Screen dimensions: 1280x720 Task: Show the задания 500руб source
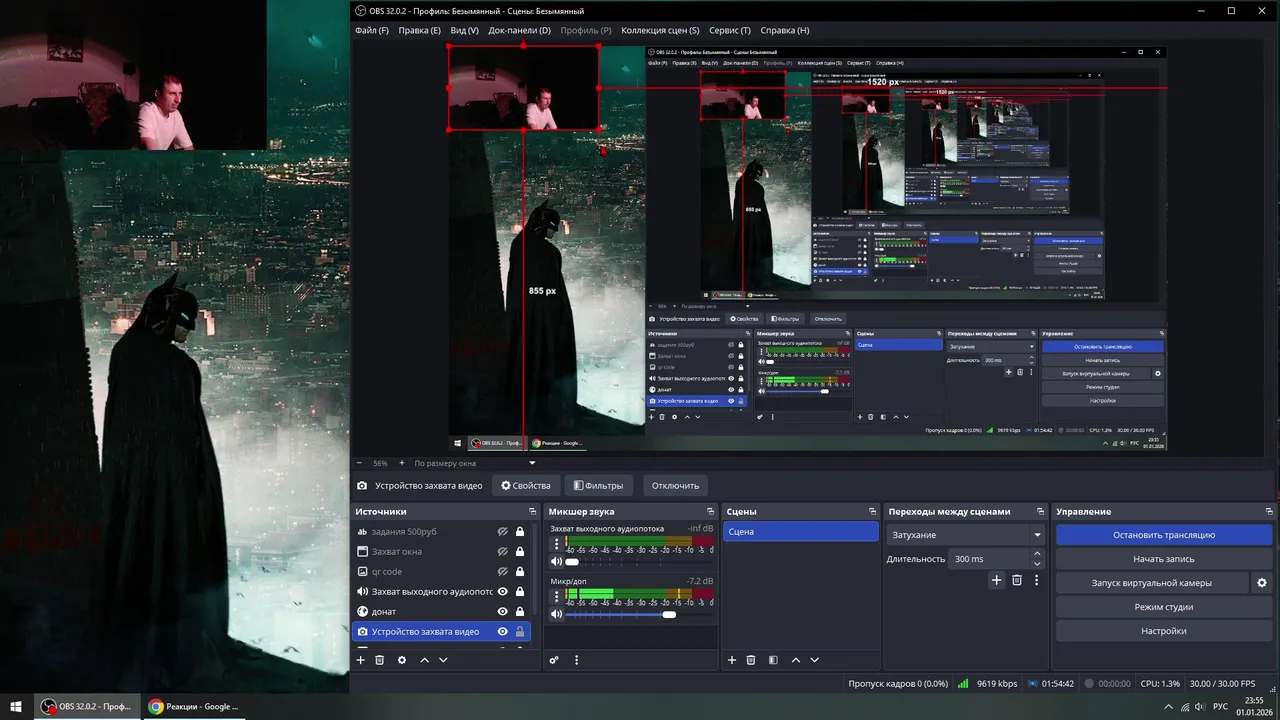tap(503, 532)
